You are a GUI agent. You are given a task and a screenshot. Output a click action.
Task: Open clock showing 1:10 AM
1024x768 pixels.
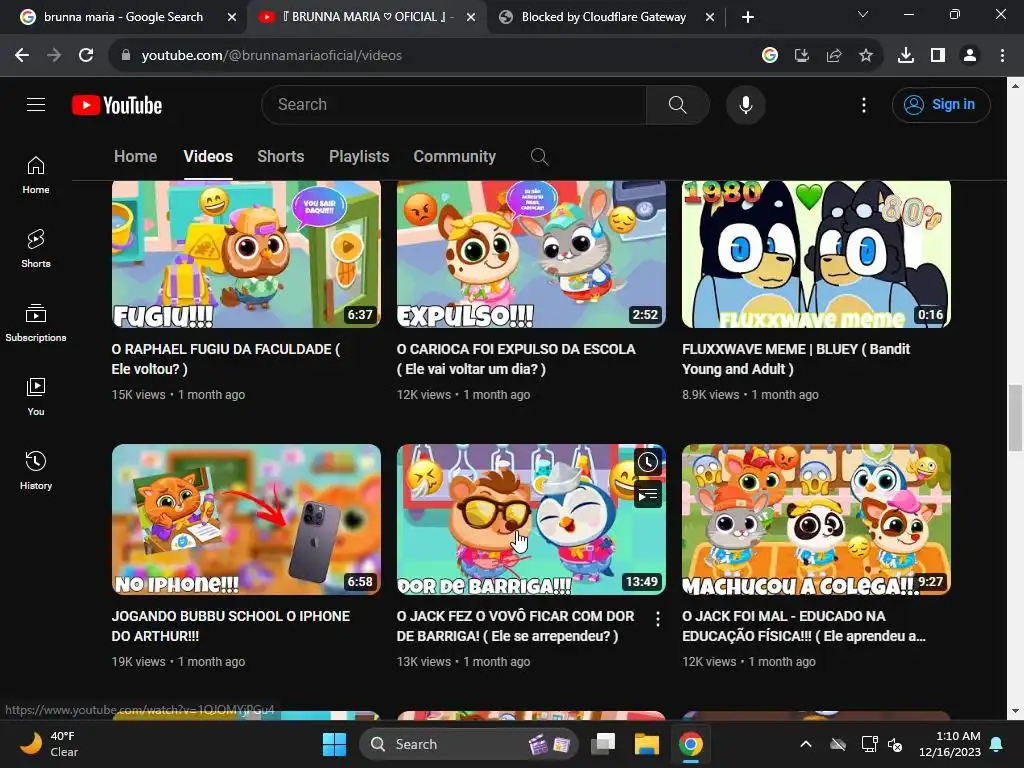click(x=950, y=744)
